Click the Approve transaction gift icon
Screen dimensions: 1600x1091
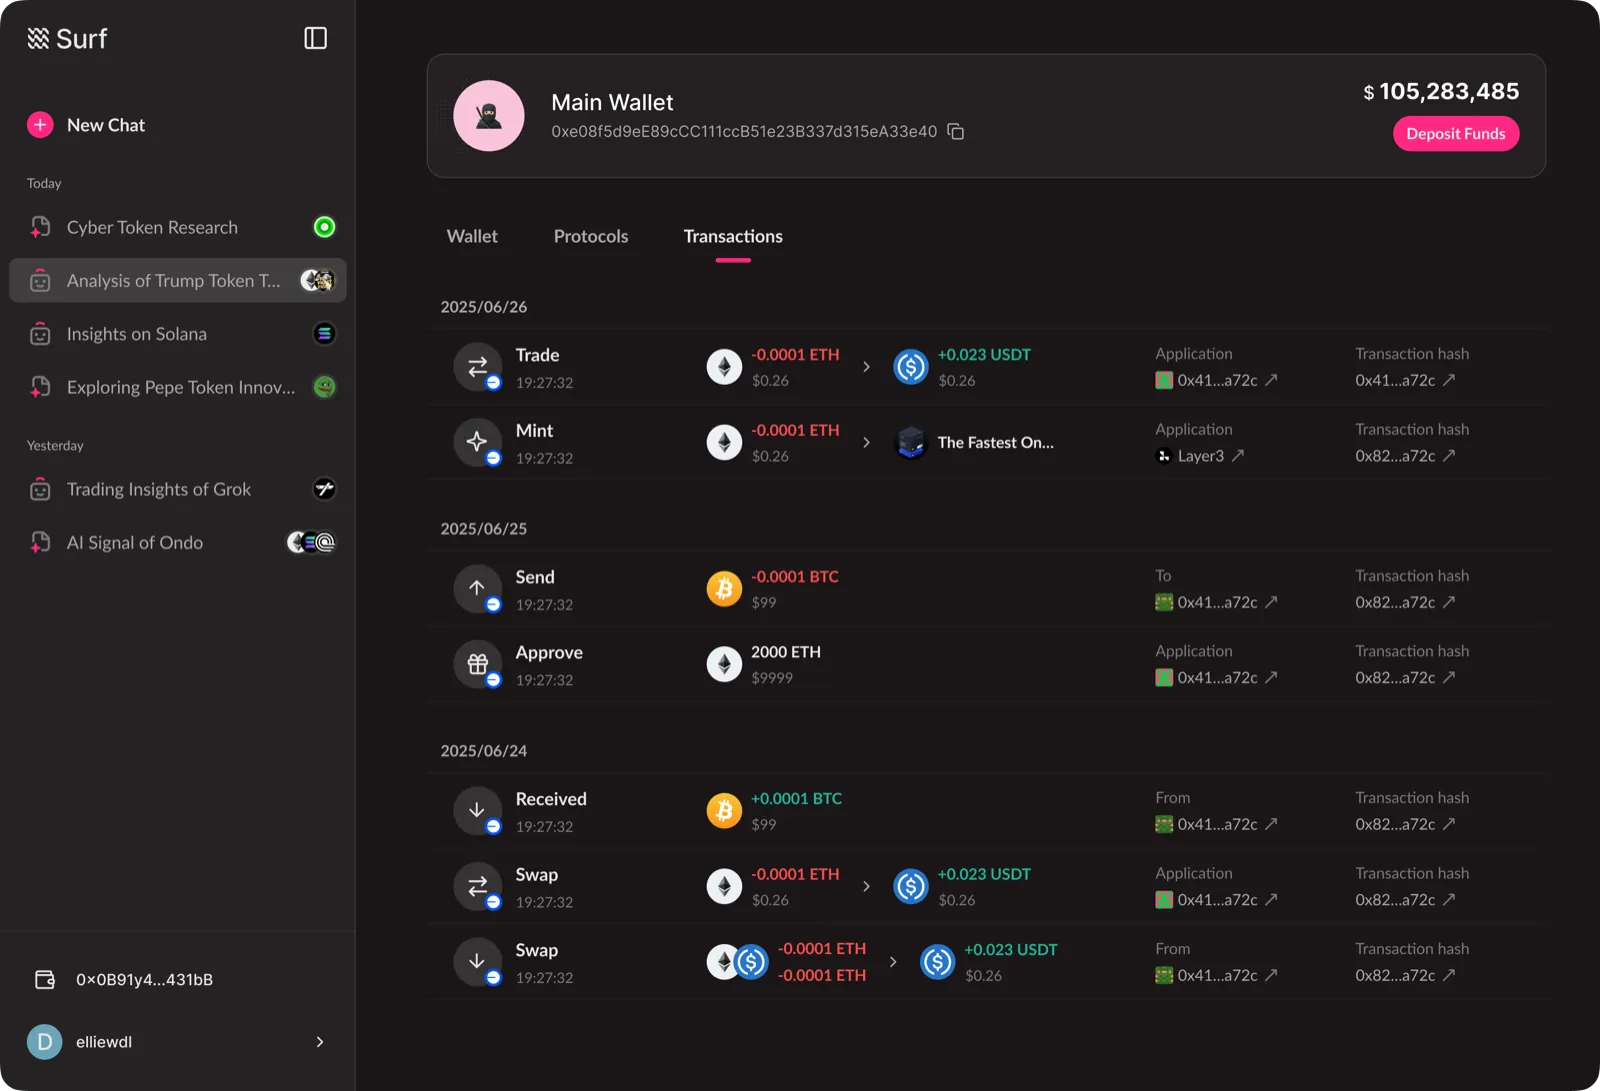(478, 664)
